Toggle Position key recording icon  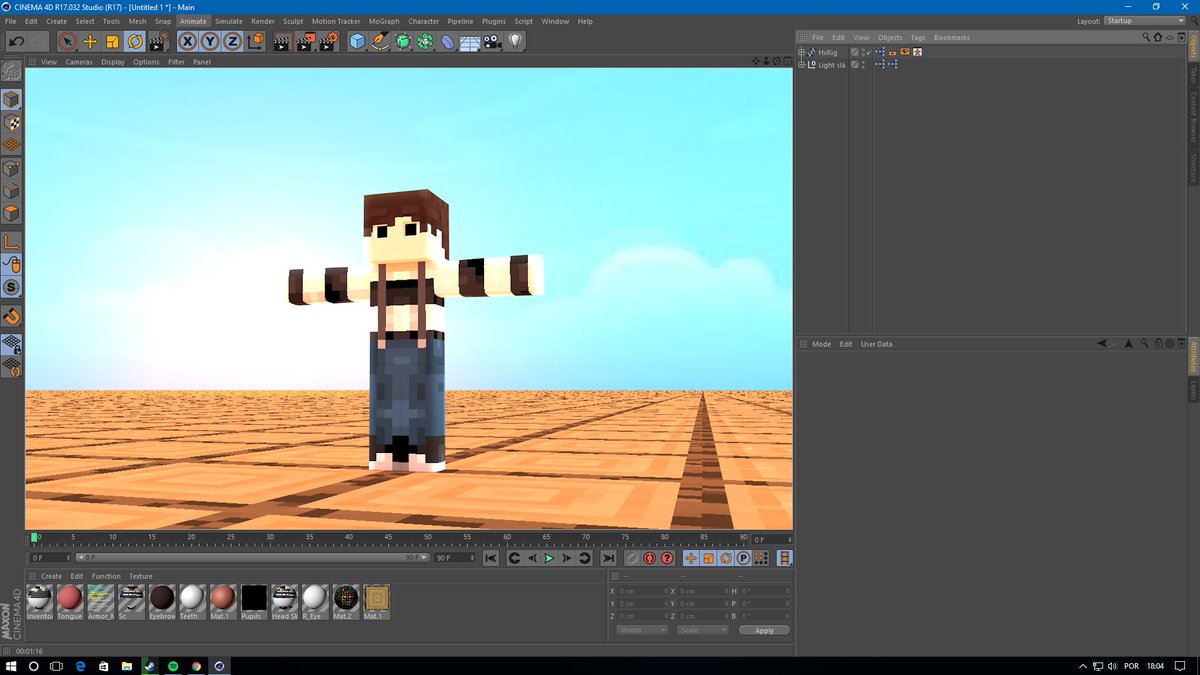click(691, 558)
